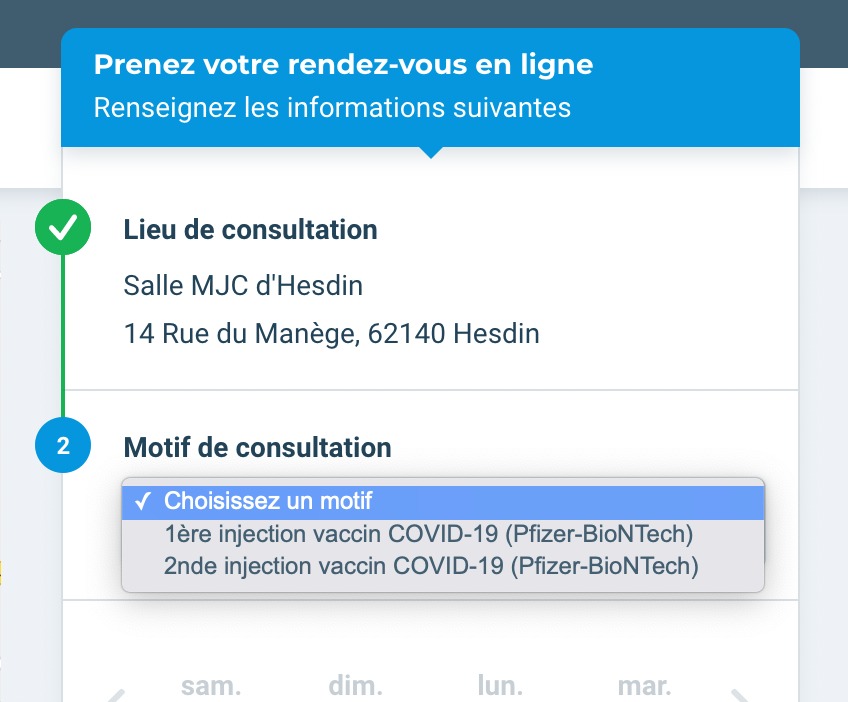848x702 pixels.
Task: Click the "Prenez votre rendez-vous en ligne" title
Action: coord(343,65)
